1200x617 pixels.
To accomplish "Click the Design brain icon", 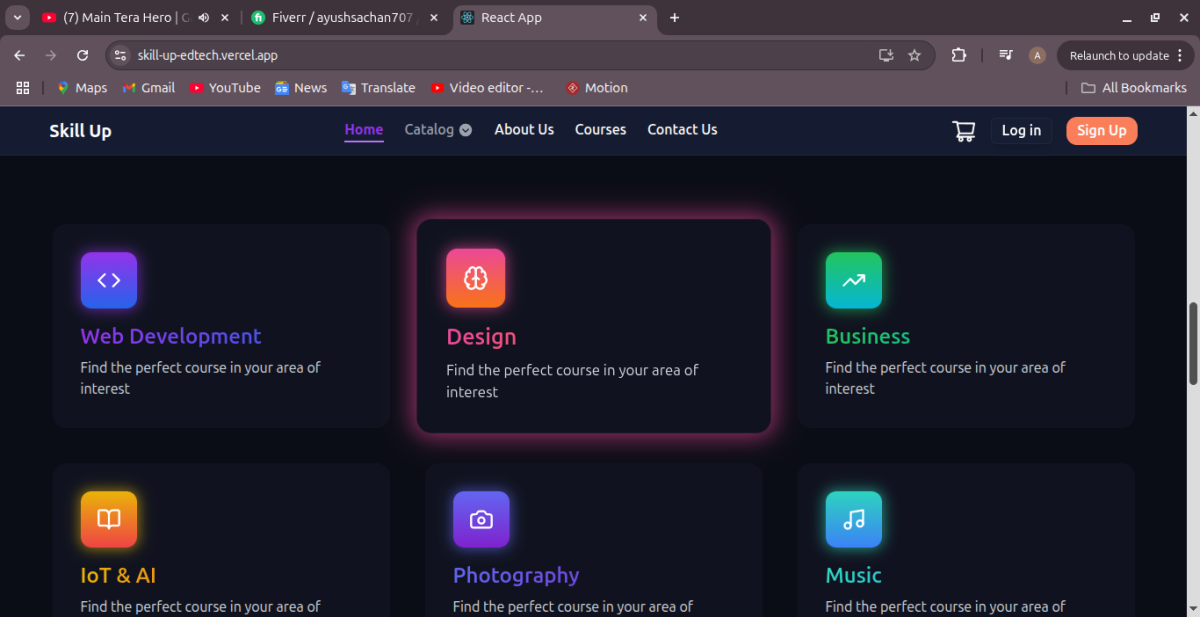I will (475, 278).
